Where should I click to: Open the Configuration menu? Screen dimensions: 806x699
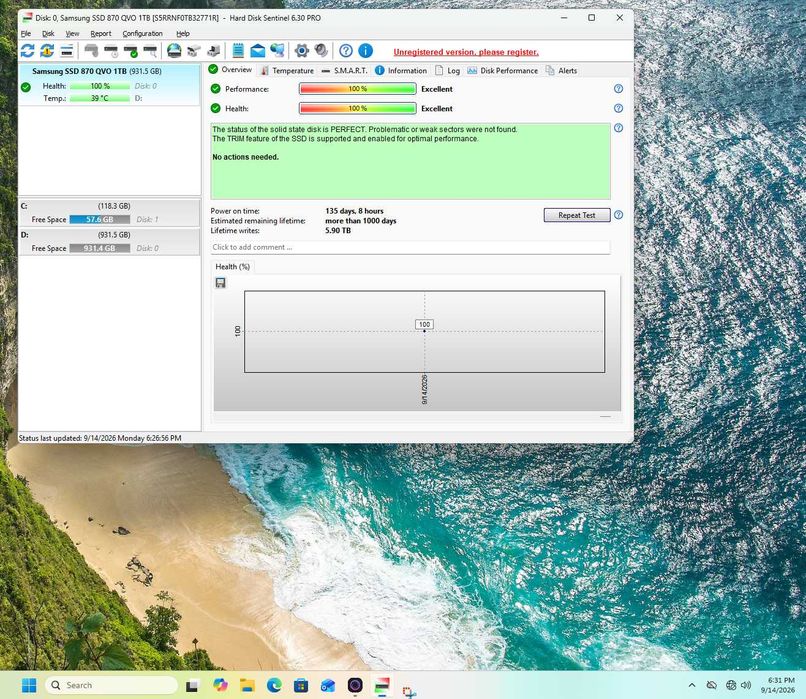pos(142,33)
